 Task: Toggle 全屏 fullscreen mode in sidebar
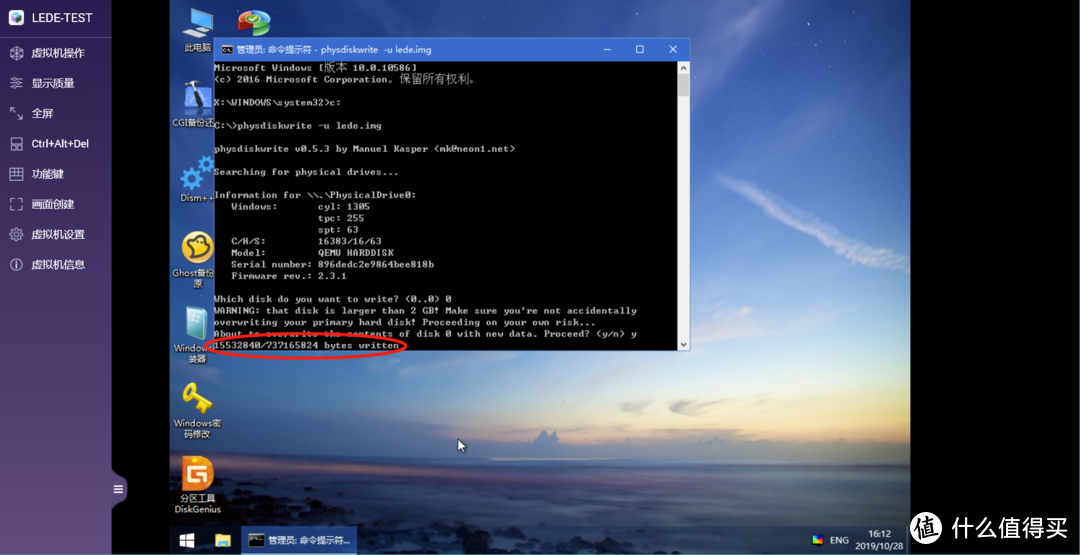(x=42, y=113)
